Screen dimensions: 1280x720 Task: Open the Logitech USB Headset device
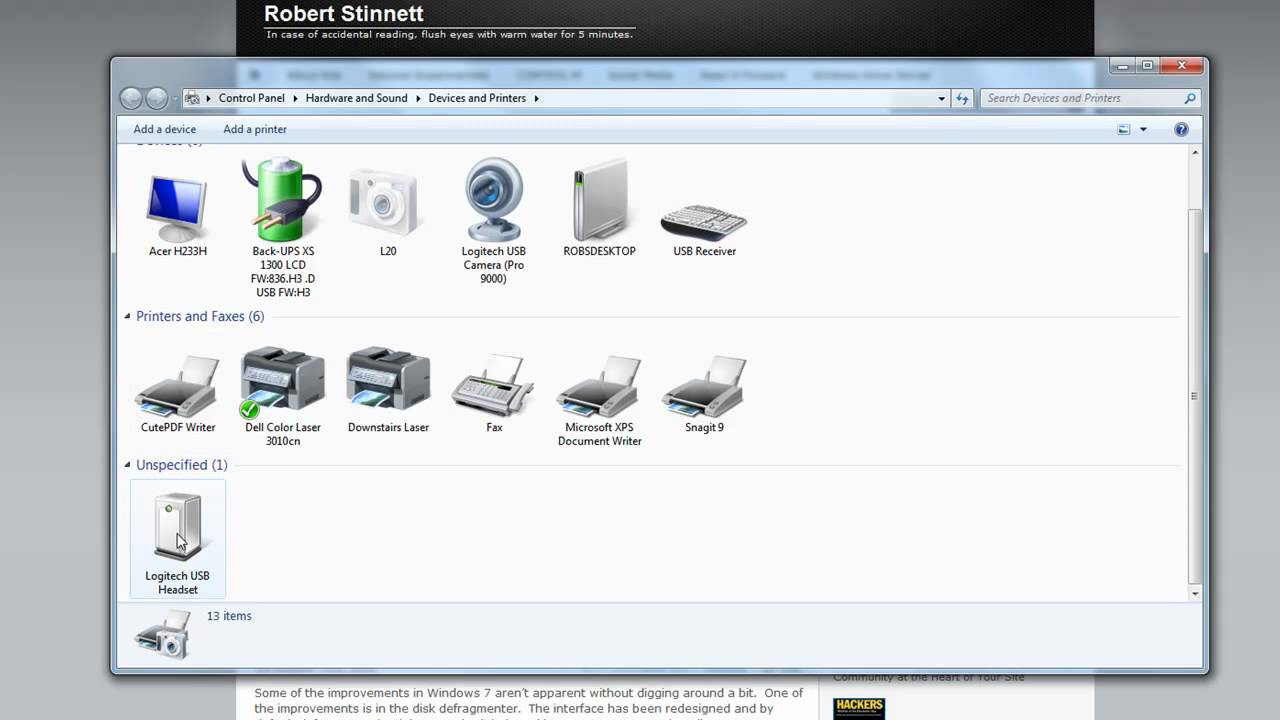(177, 525)
